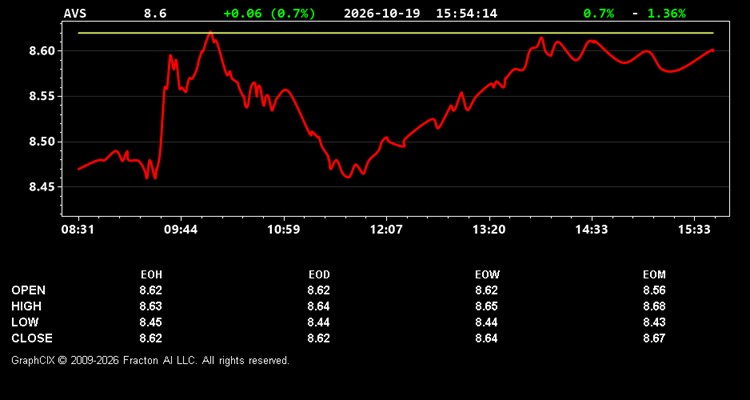
Task: Click the 08:31 time axis label
Action: (x=77, y=229)
